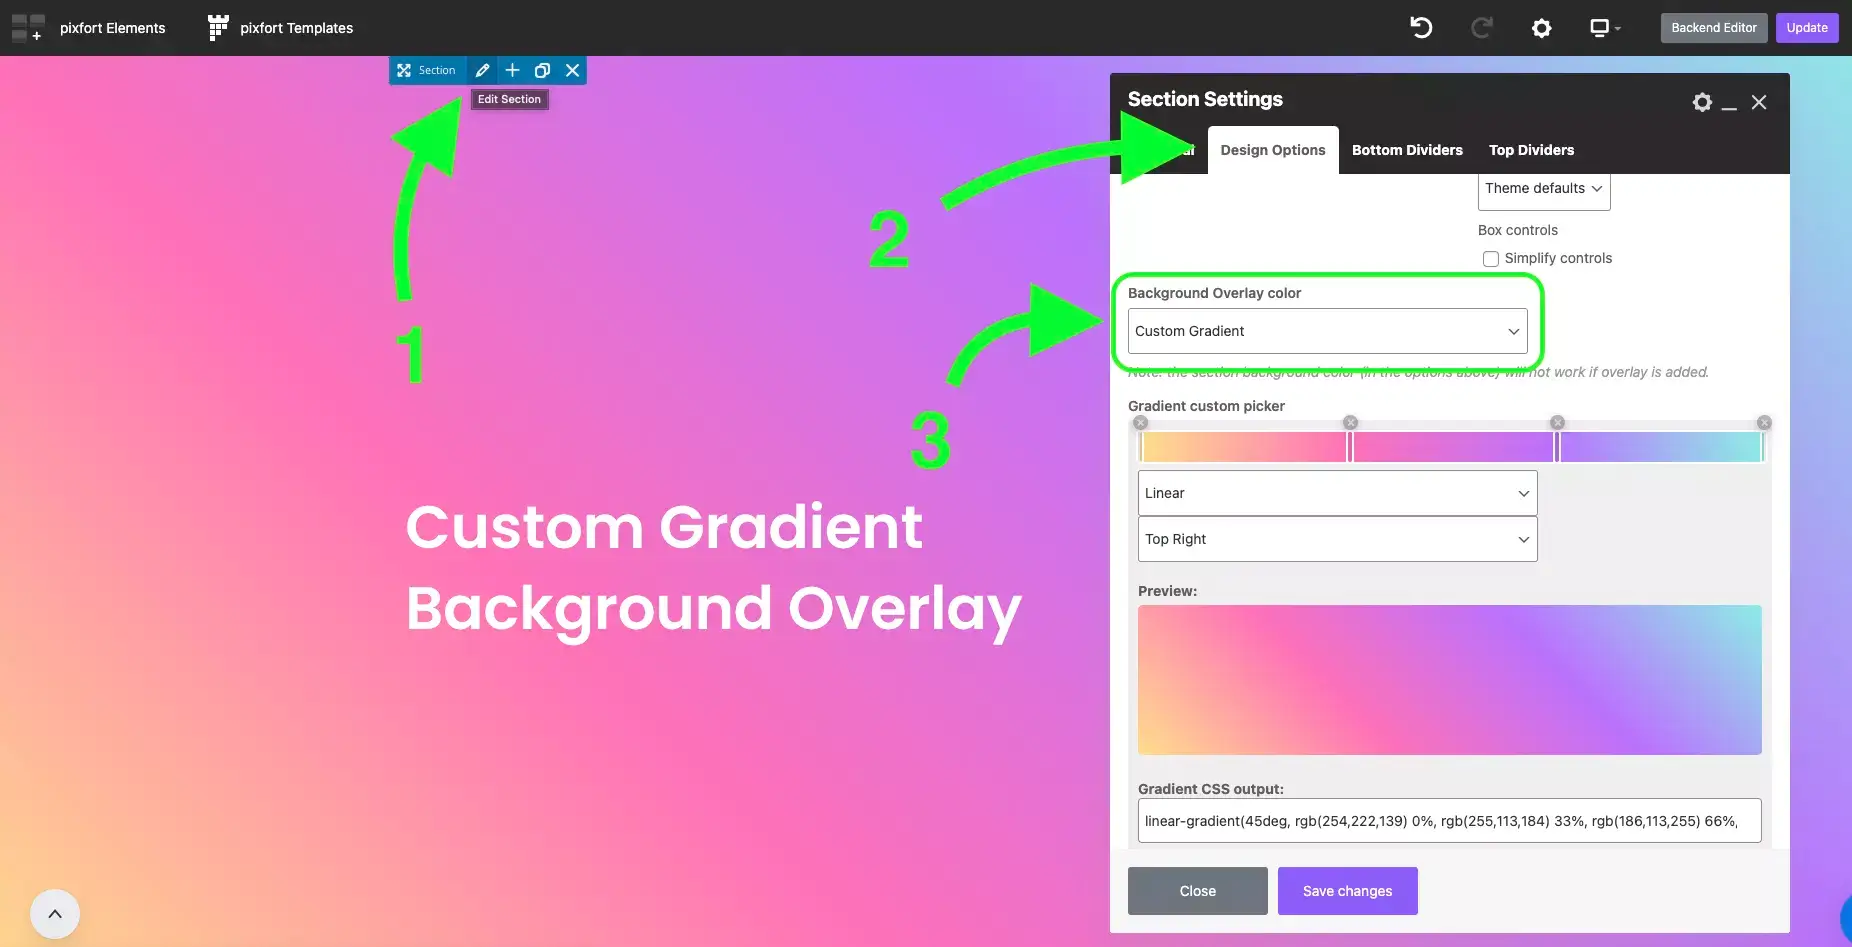This screenshot has height=947, width=1852.
Task: Click the scroll-to-top arrow button
Action: pos(55,914)
